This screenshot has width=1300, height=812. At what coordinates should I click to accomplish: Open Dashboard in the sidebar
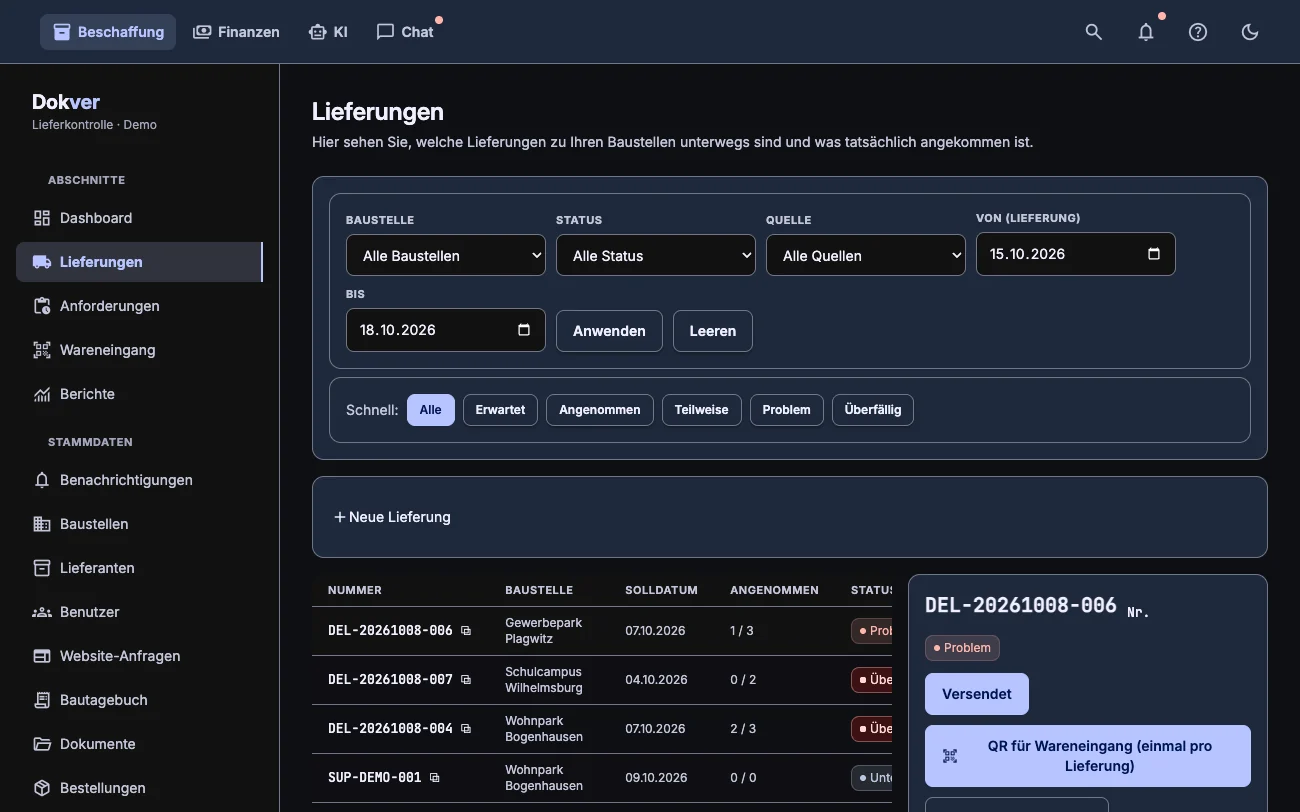(139, 218)
